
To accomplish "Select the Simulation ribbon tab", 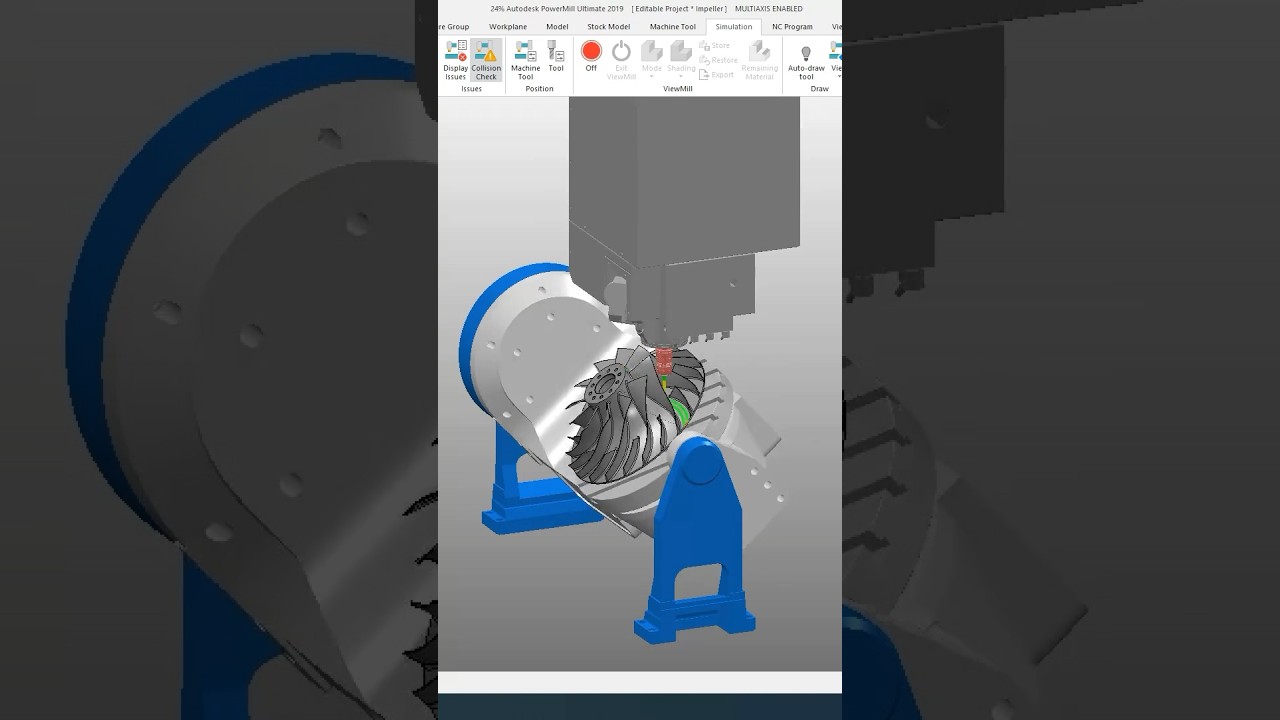I will (x=734, y=27).
